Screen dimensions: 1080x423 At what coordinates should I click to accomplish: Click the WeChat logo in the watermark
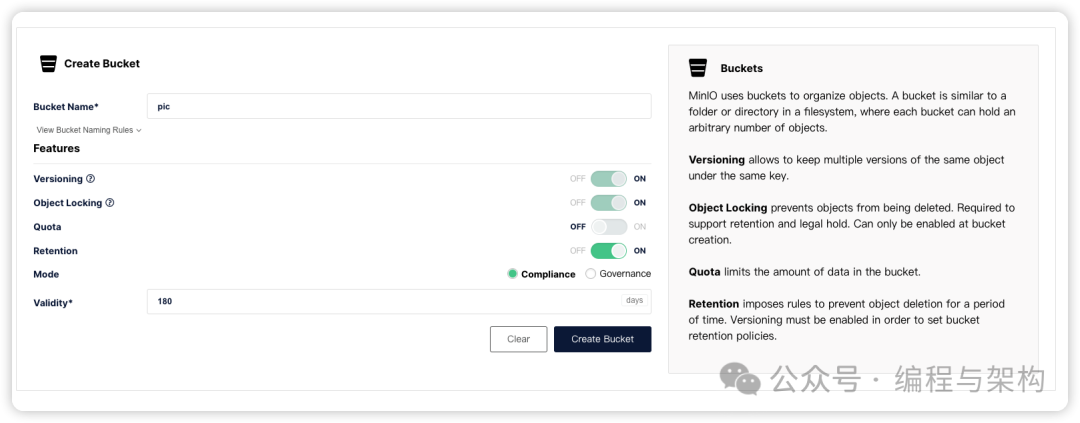741,379
